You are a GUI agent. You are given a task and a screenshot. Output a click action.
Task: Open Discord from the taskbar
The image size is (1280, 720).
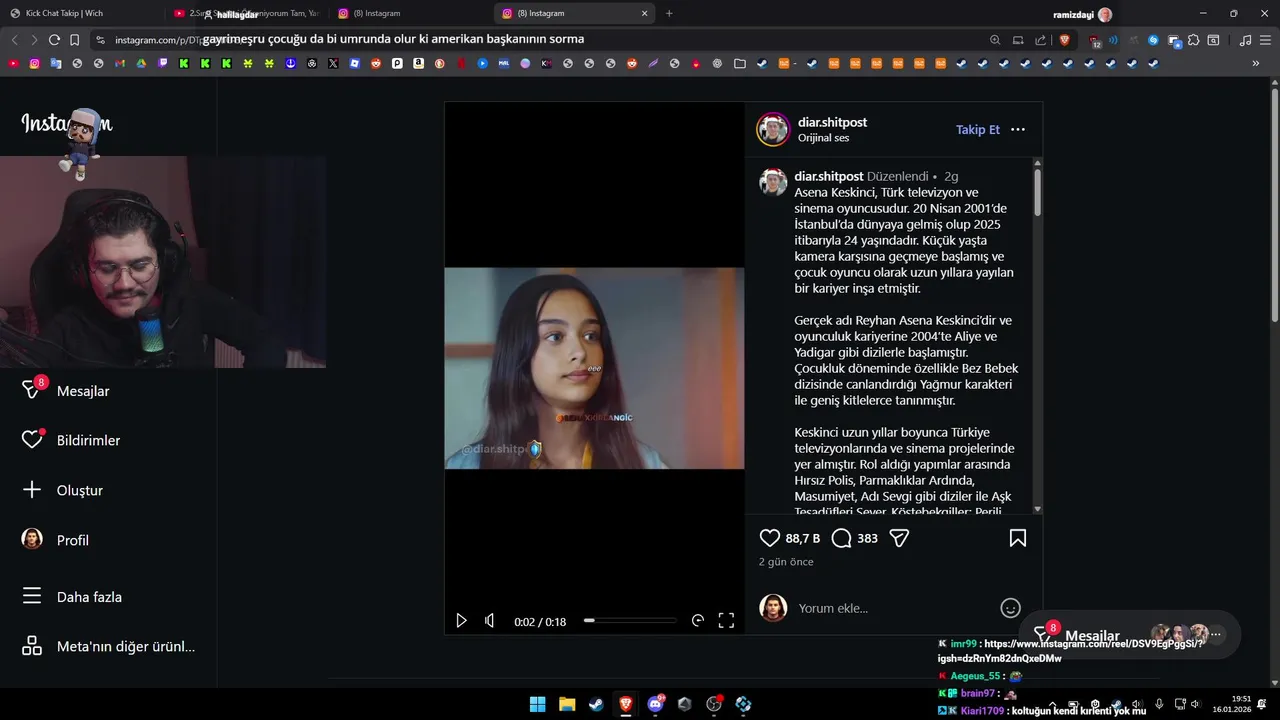[x=655, y=704]
